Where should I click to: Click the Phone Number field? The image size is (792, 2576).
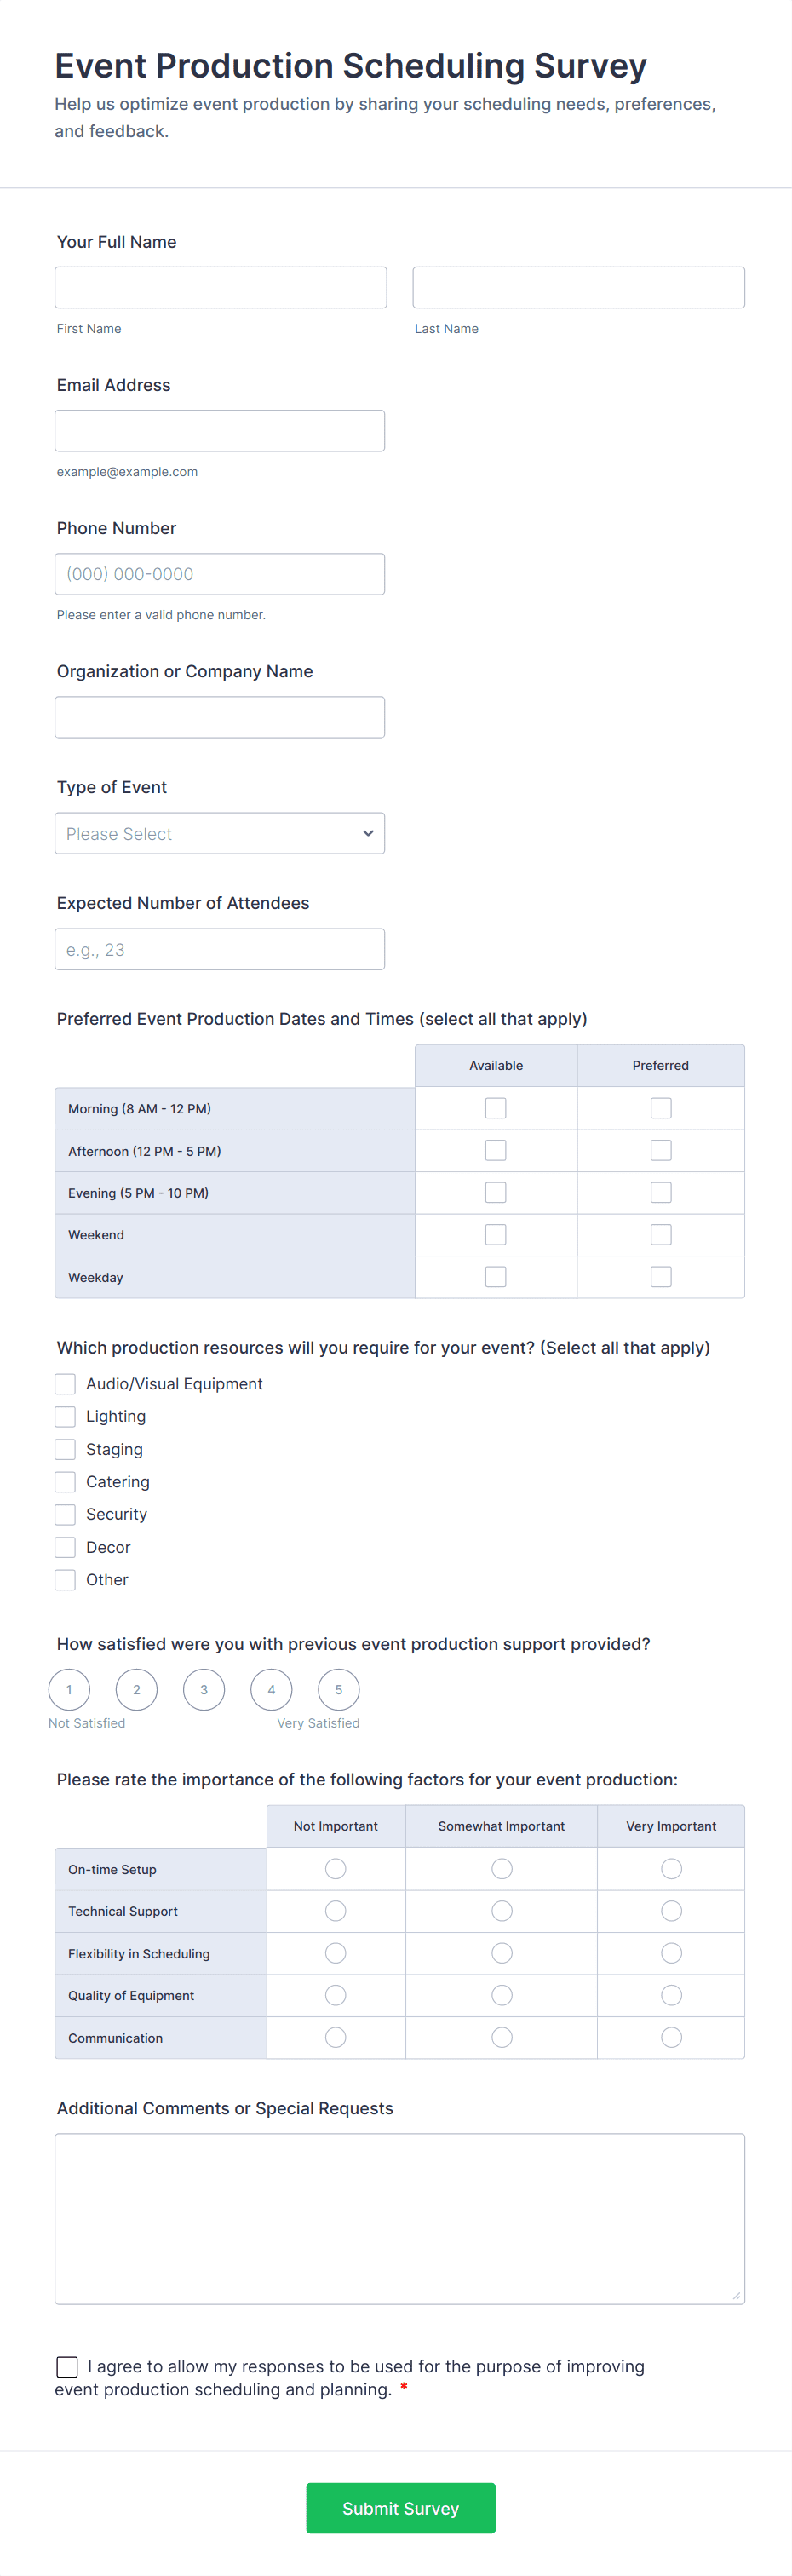click(220, 574)
